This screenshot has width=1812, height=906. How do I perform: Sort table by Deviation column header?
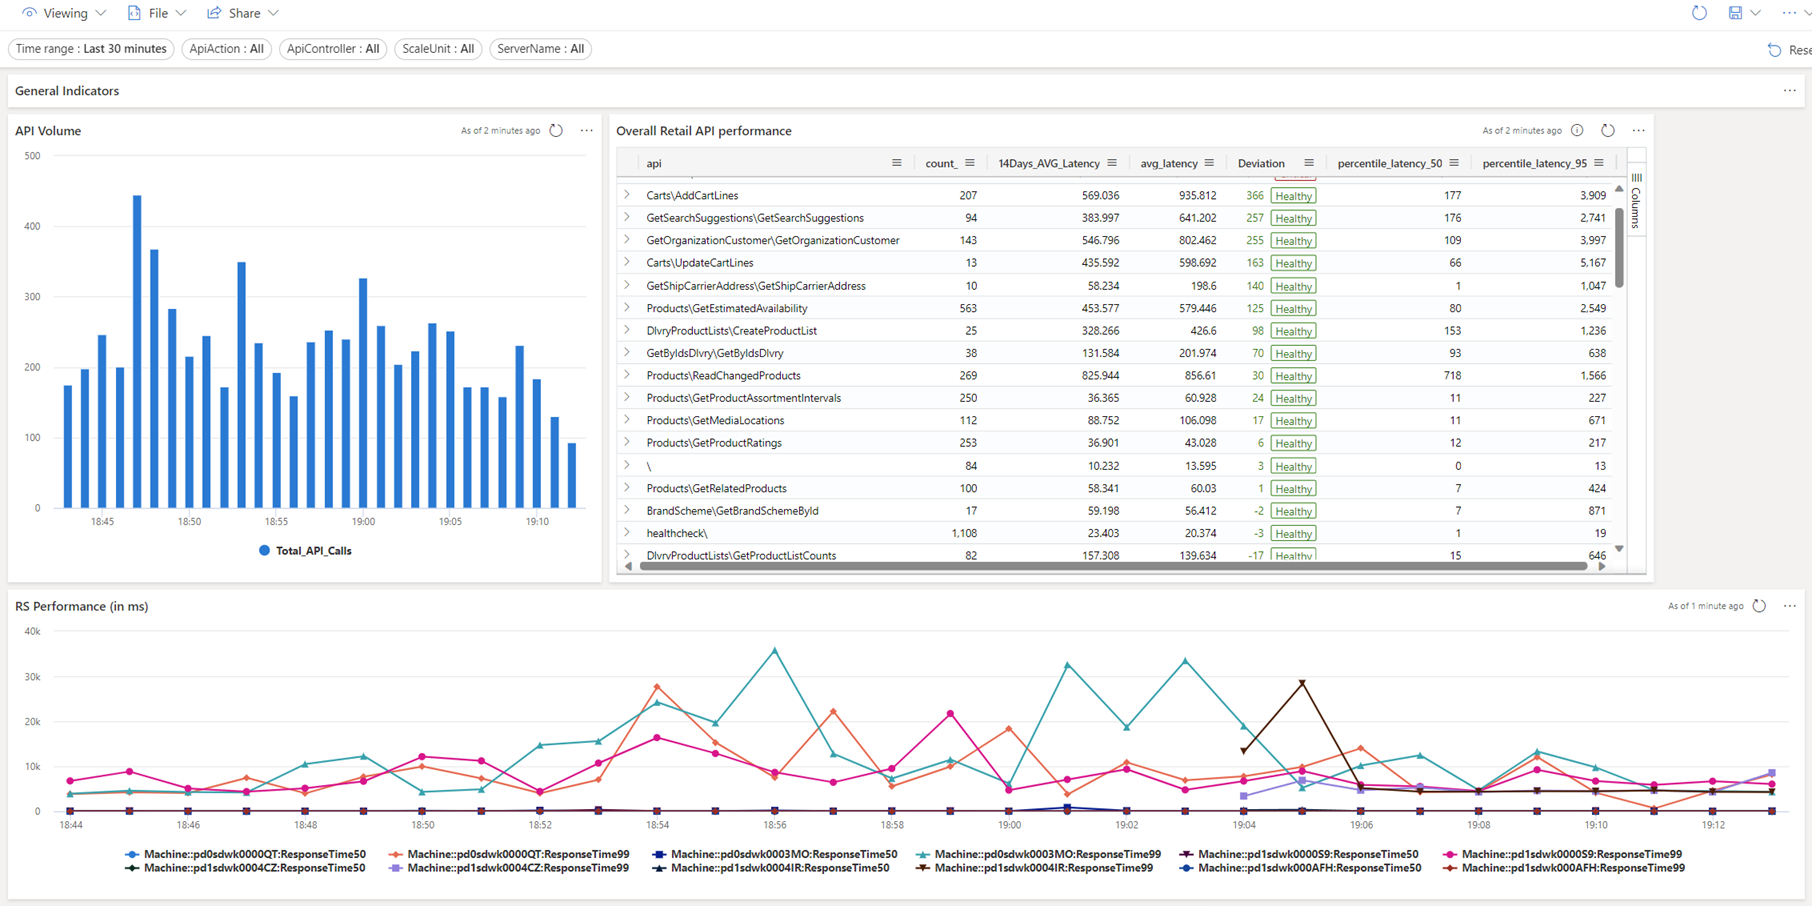pos(1261,163)
